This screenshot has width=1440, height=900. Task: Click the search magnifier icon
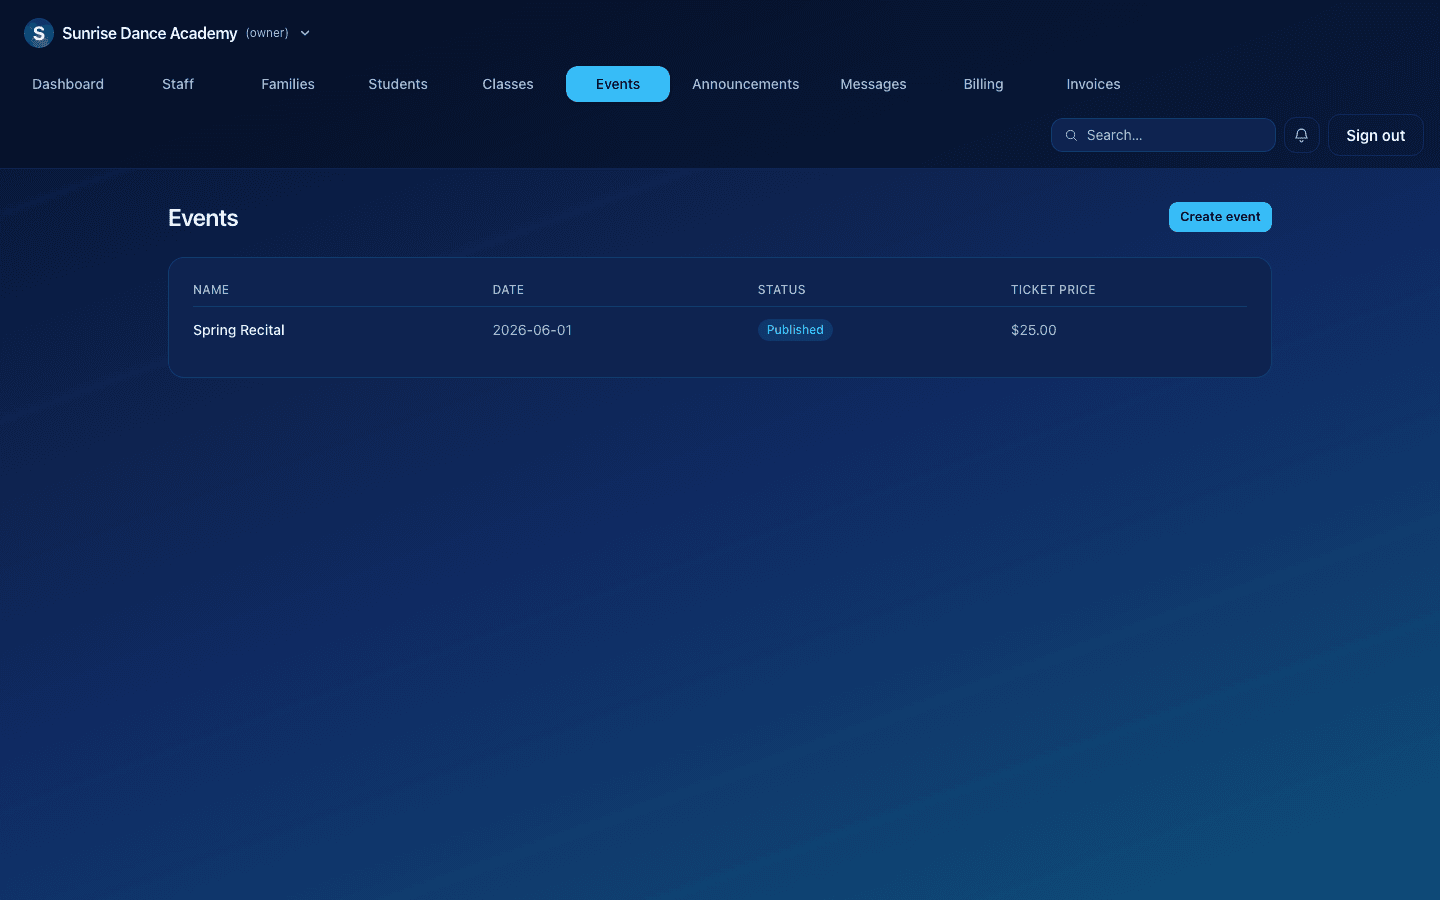click(x=1071, y=135)
